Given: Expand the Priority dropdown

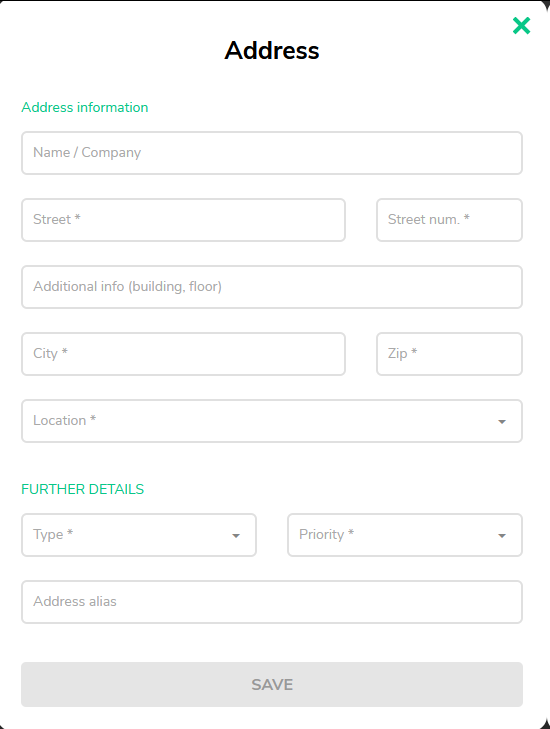Looking at the screenshot, I should 404,535.
